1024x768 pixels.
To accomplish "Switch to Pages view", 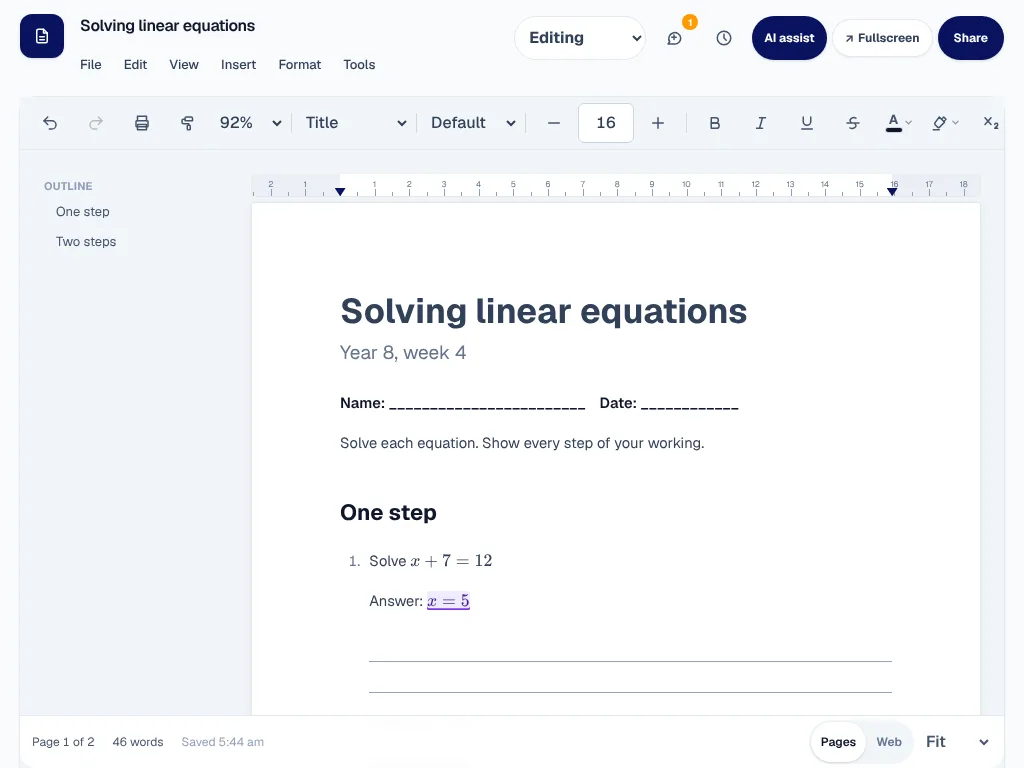I will (x=838, y=742).
